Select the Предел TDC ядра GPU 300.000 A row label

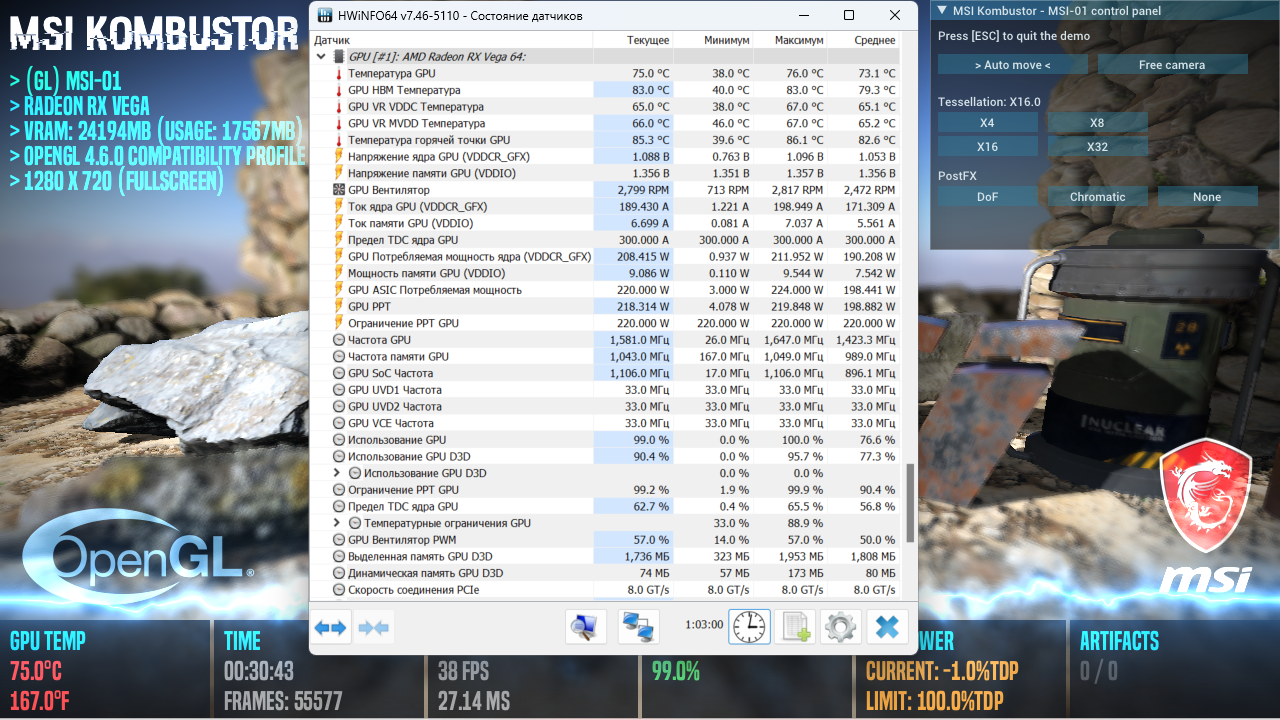(x=403, y=240)
